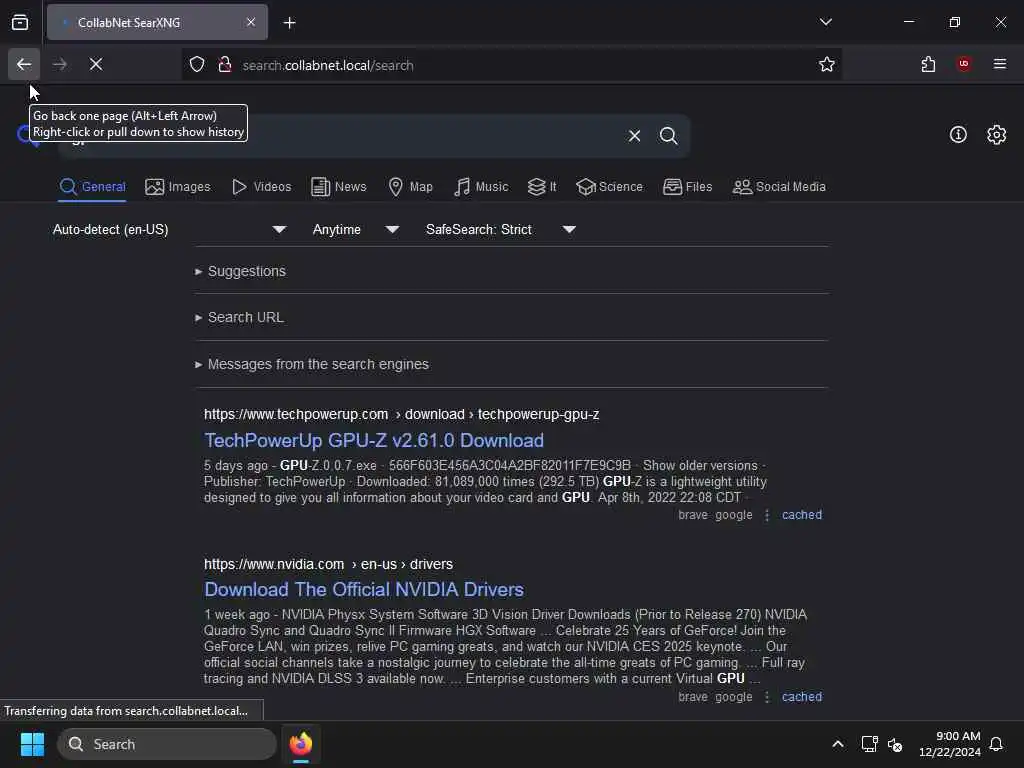1024x768 pixels.
Task: Click the forward navigation arrow
Action: 59,65
